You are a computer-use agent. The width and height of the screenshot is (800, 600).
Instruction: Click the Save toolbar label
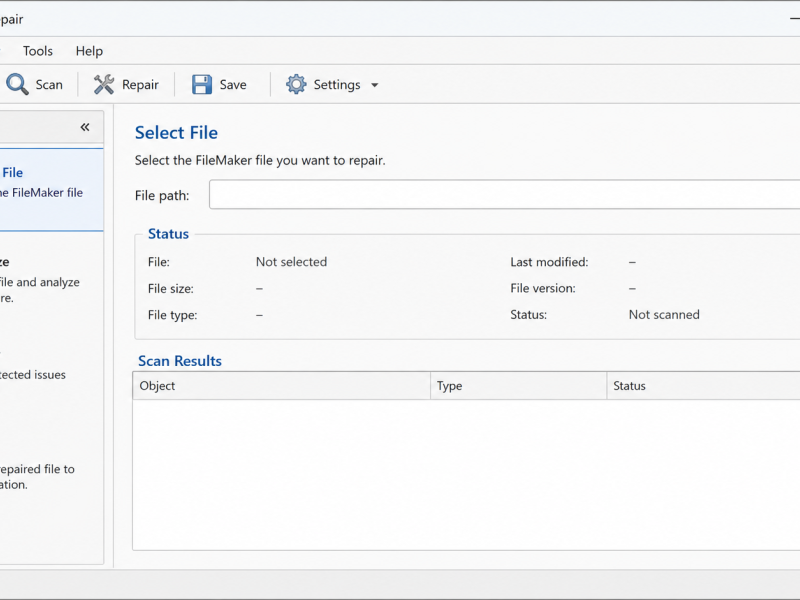click(233, 85)
